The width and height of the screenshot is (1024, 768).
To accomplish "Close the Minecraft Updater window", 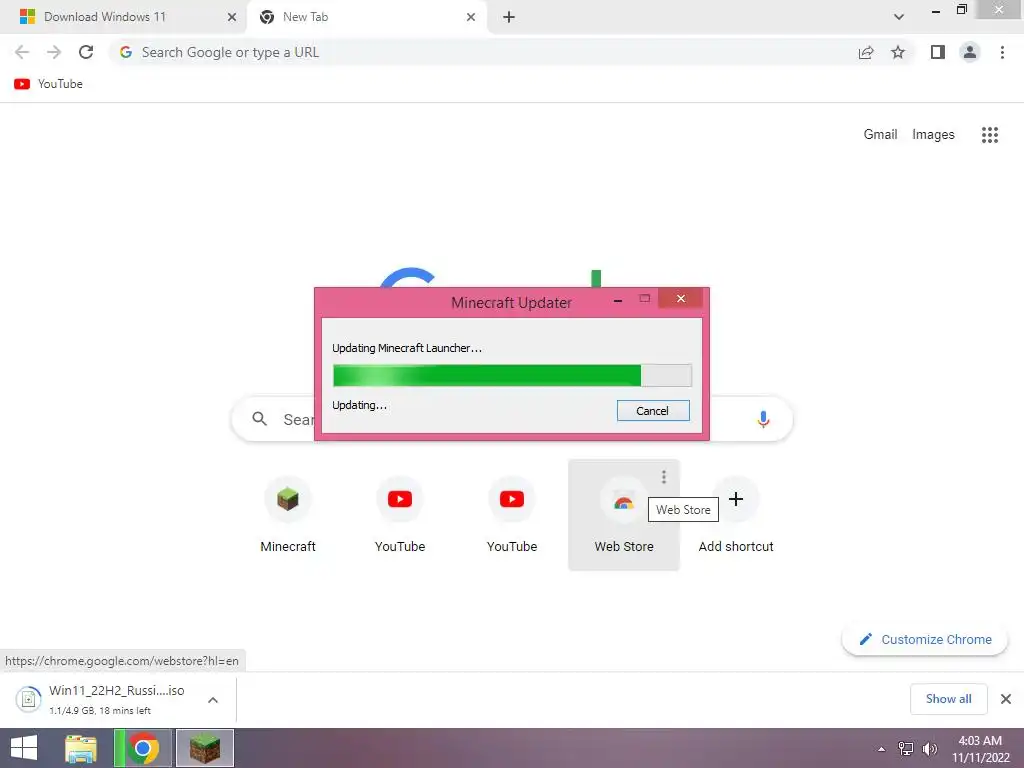I will (x=680, y=298).
